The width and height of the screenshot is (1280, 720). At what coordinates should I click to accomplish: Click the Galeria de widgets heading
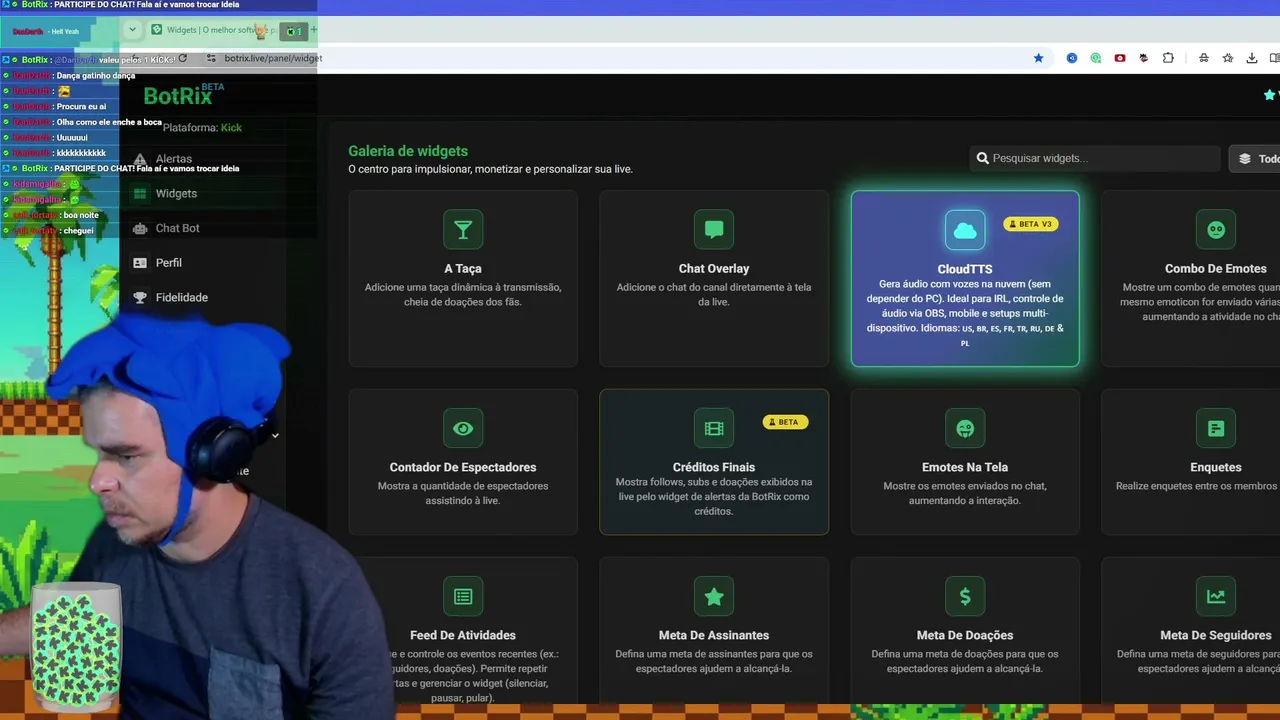[408, 151]
